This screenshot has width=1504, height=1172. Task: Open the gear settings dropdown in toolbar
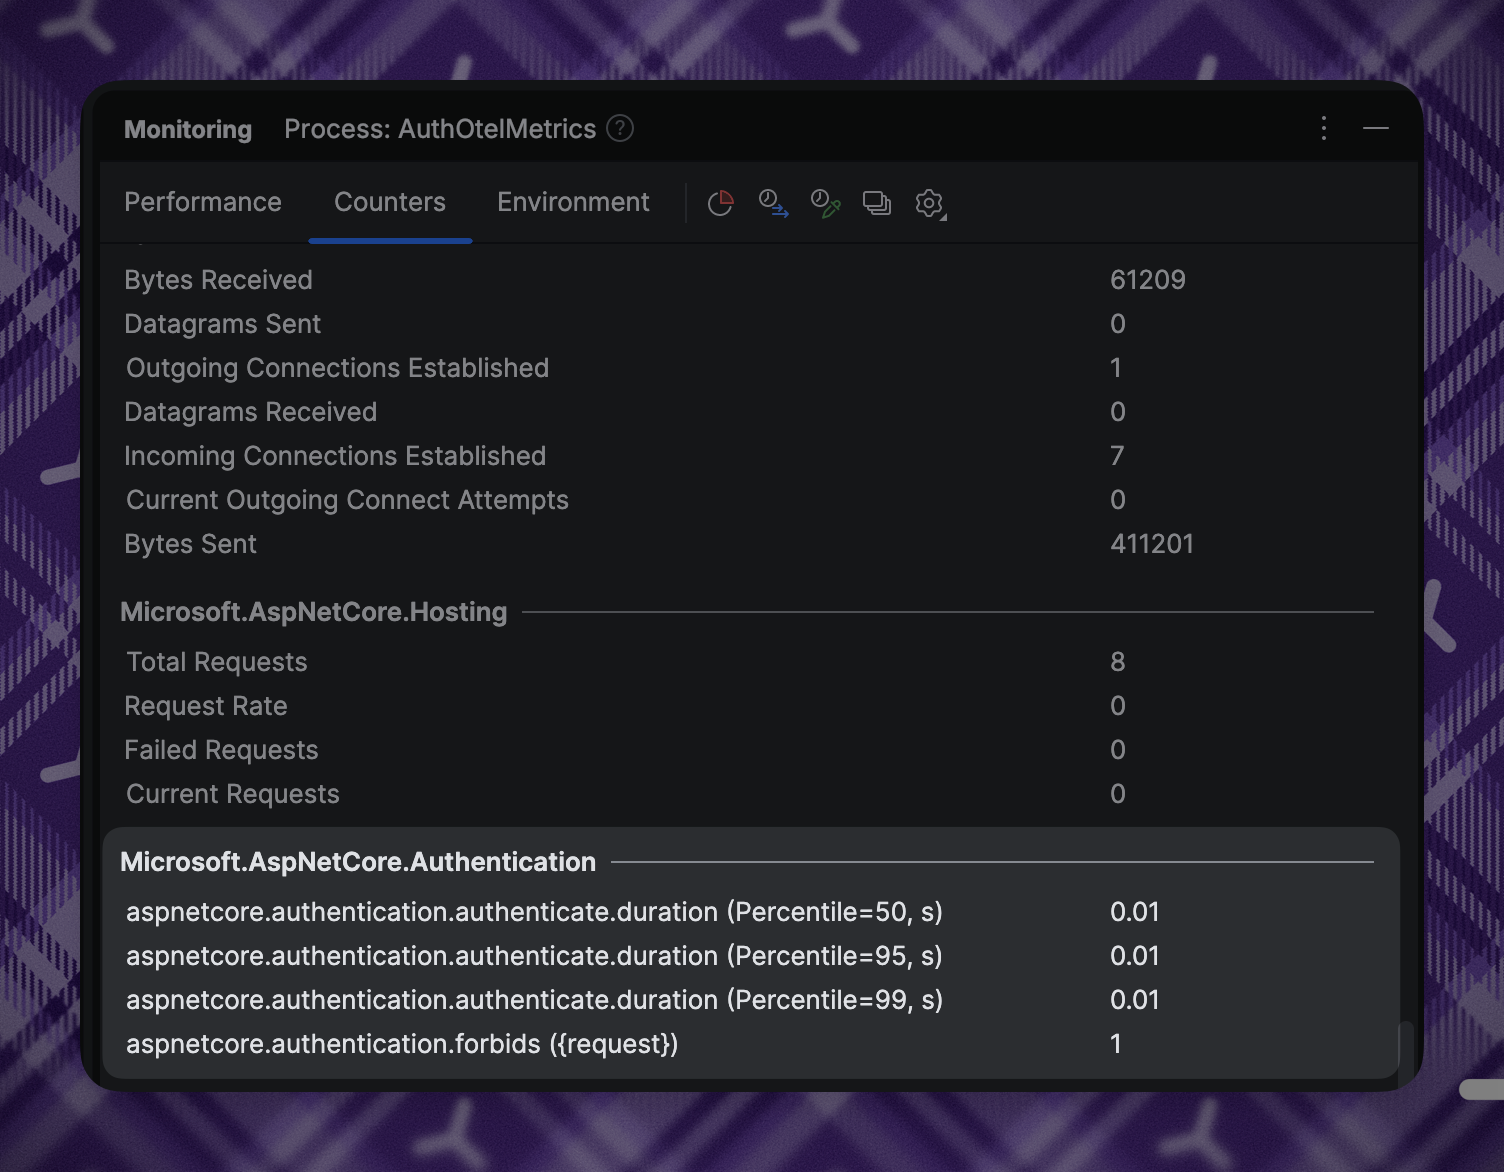930,203
